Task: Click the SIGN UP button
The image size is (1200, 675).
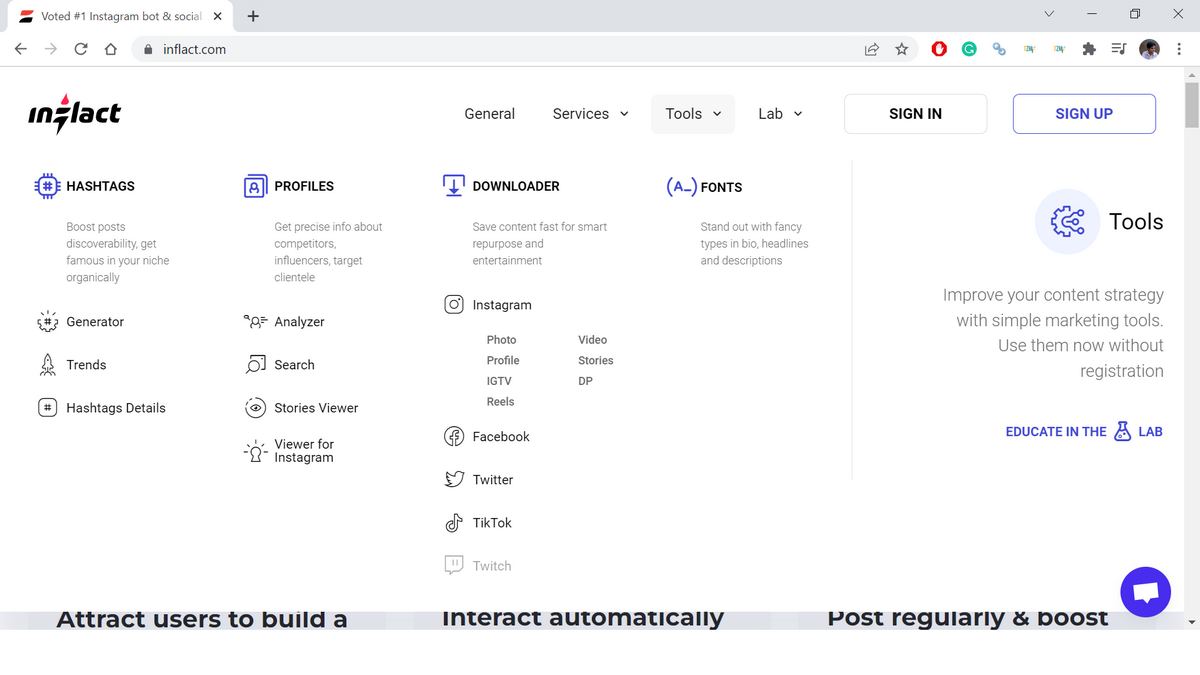Action: click(x=1084, y=114)
